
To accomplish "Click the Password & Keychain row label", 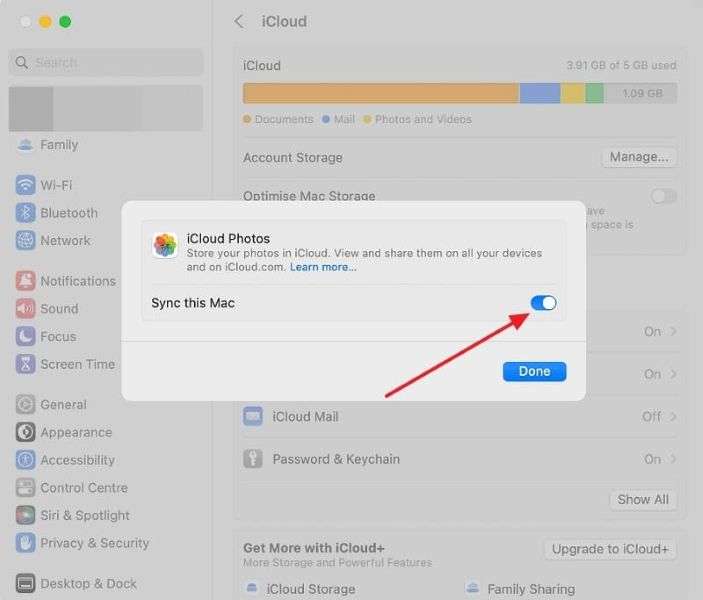I will tap(336, 459).
